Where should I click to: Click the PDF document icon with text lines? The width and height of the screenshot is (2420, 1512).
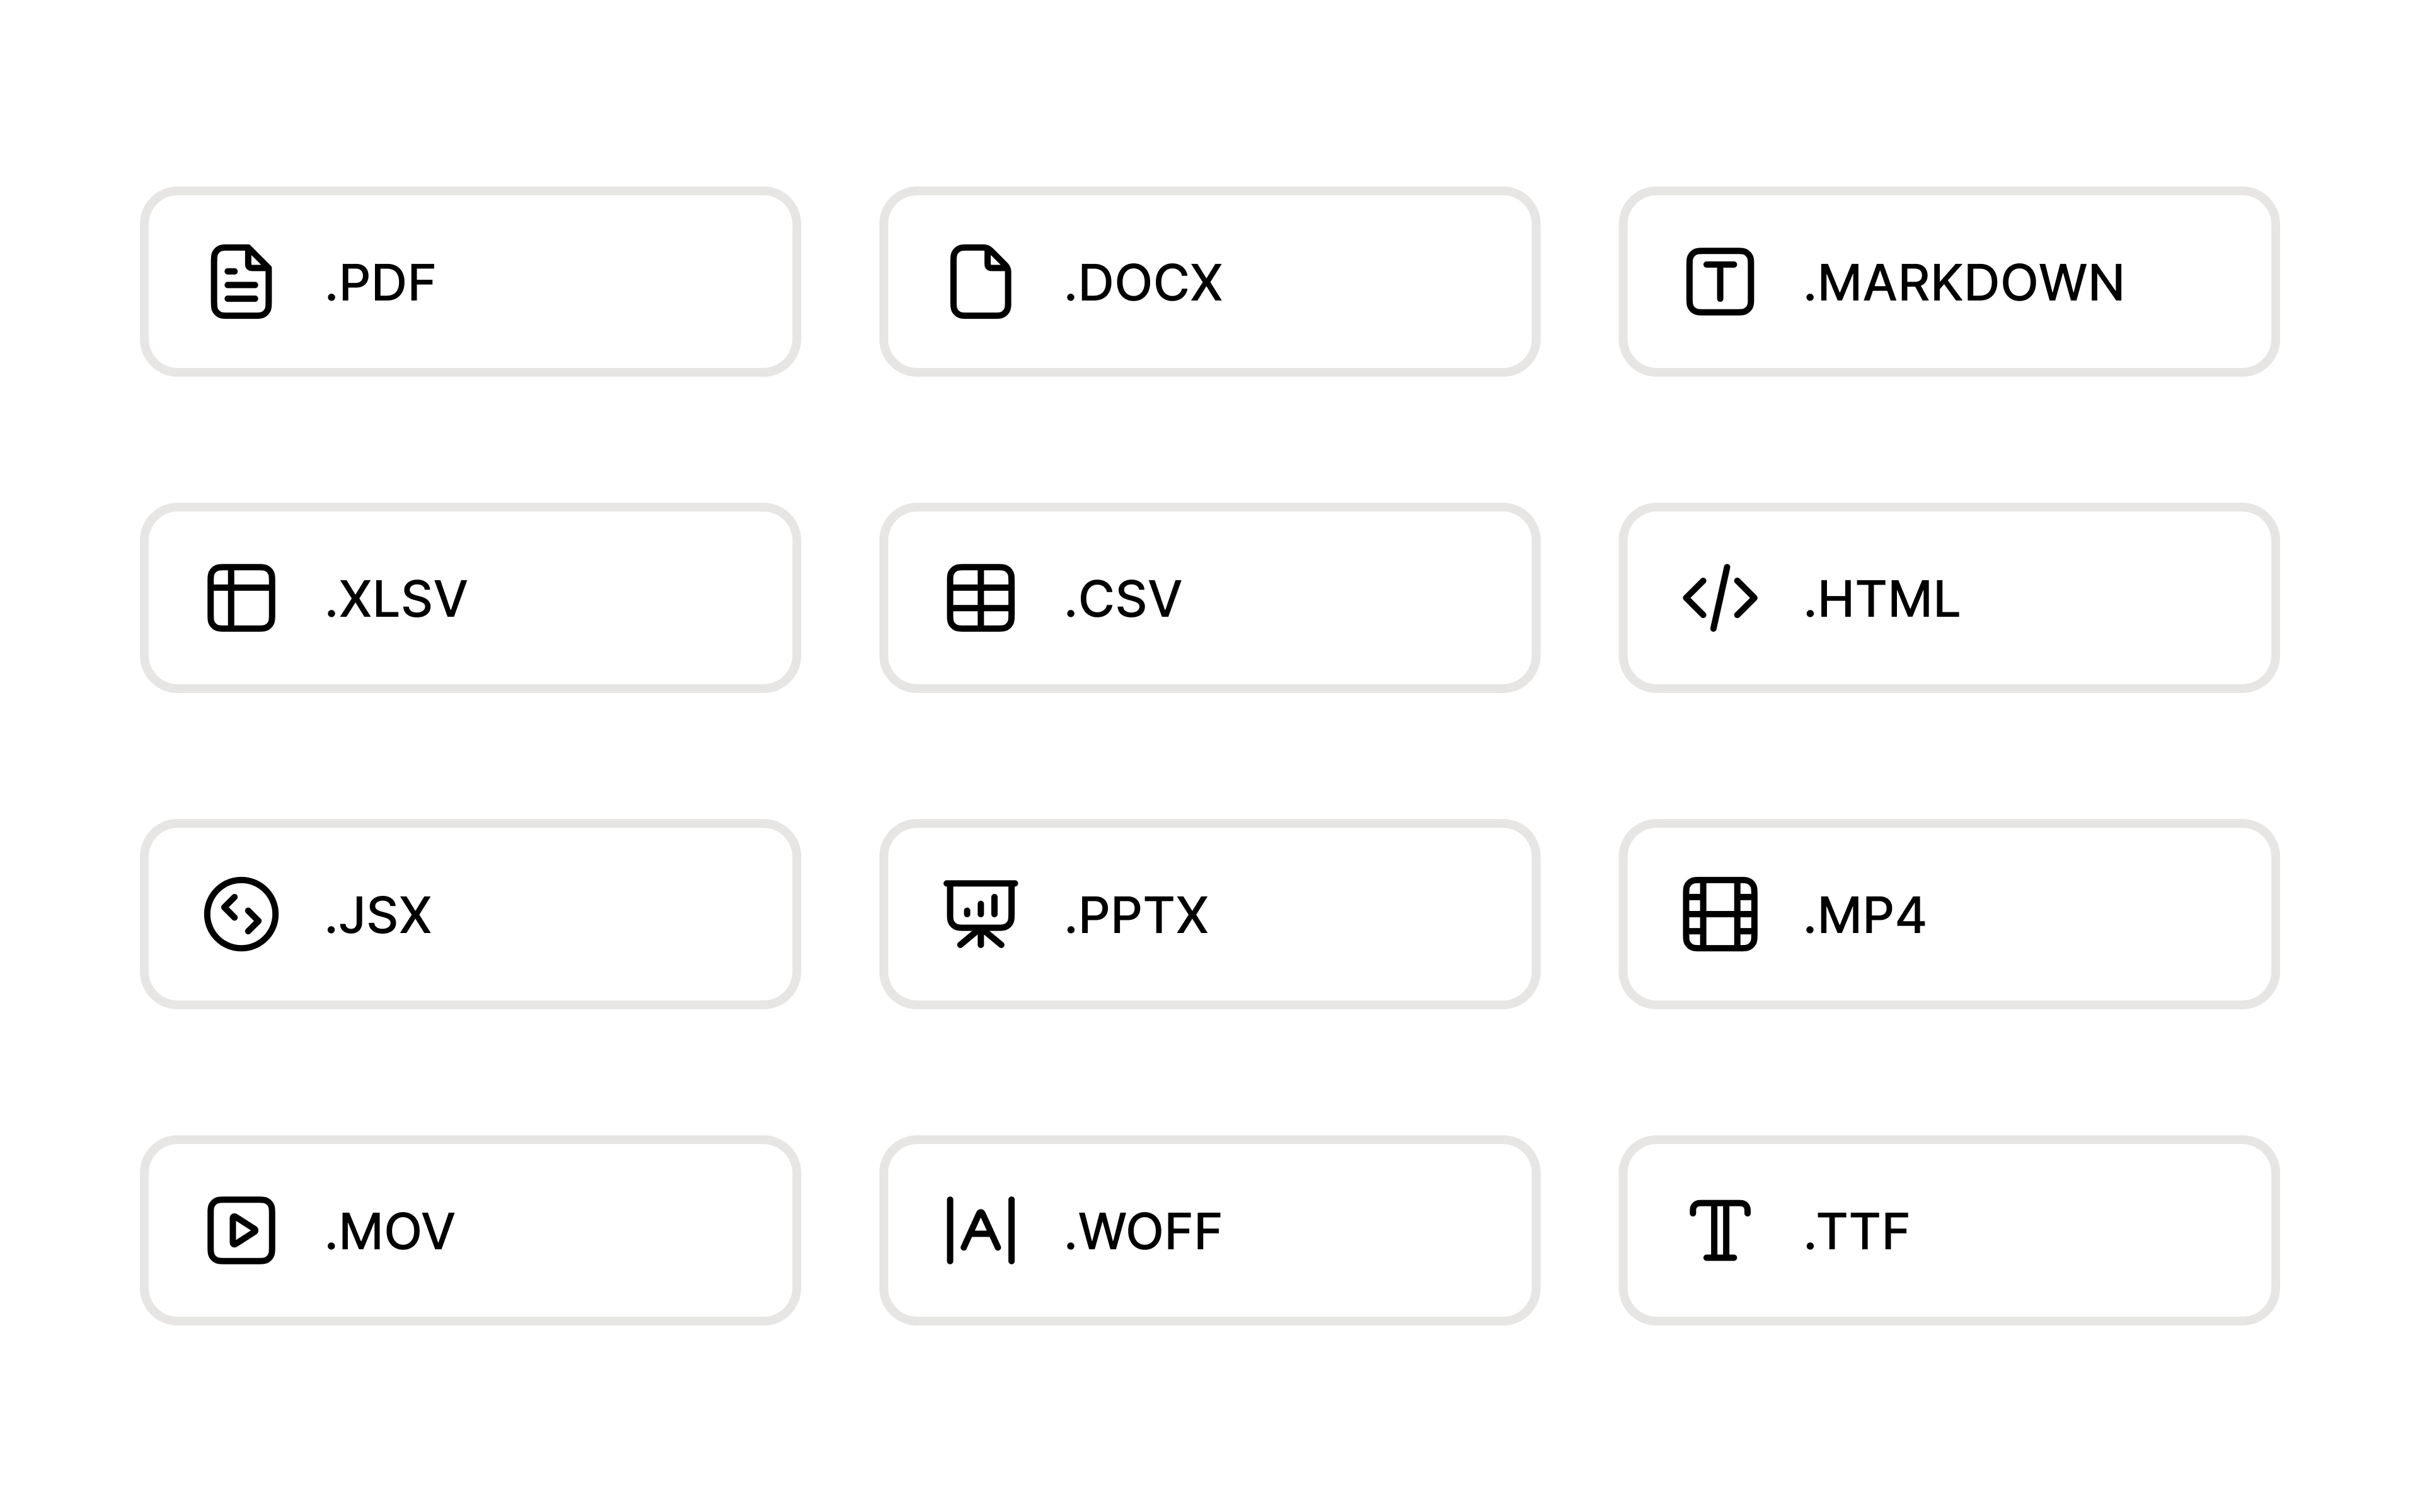(x=241, y=282)
